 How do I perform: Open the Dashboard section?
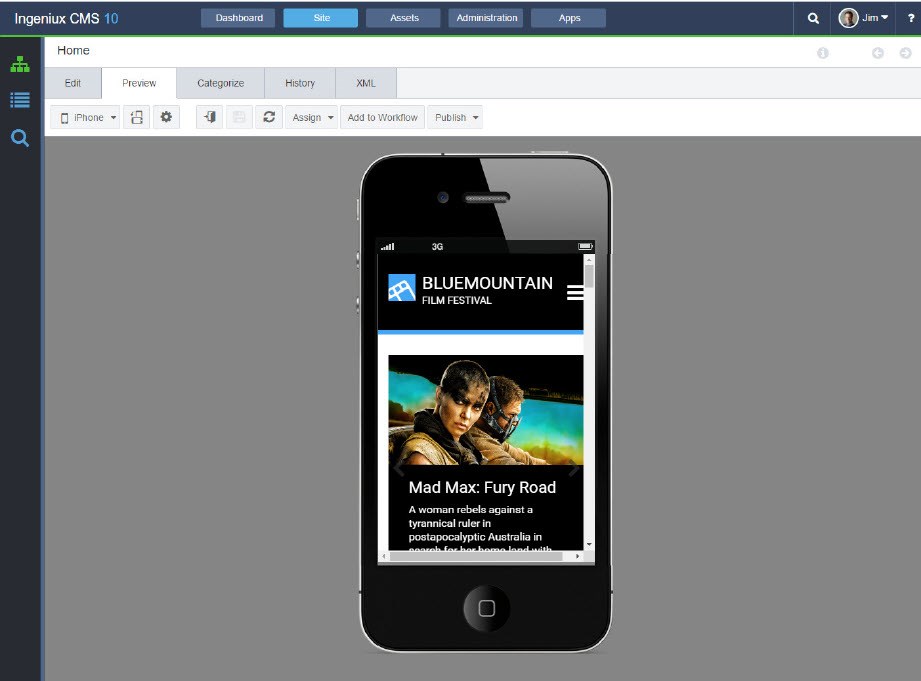[x=238, y=18]
